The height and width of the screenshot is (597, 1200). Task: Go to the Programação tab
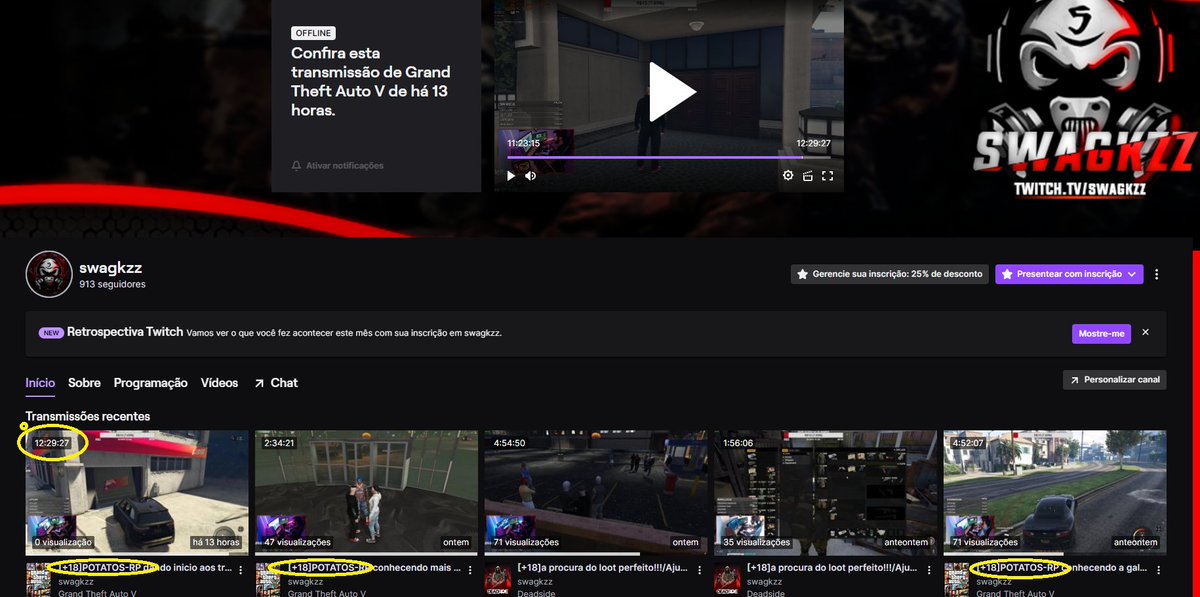point(151,383)
